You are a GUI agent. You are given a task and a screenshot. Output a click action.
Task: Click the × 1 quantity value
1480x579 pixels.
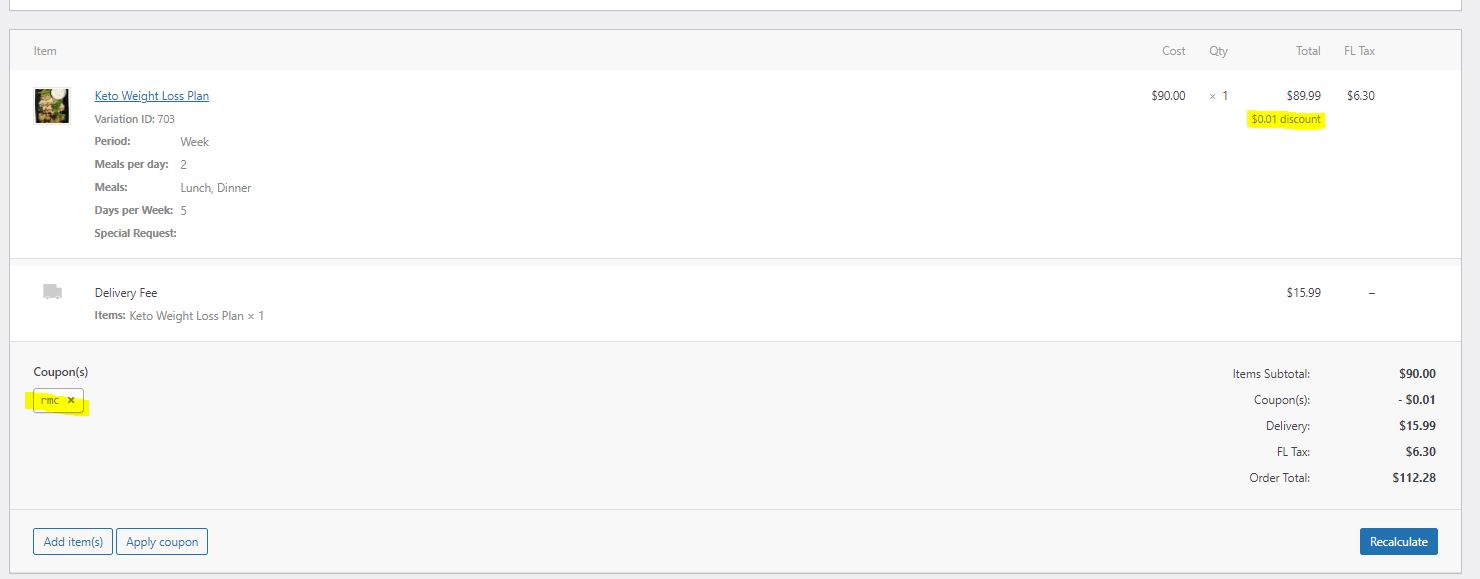tap(1218, 96)
